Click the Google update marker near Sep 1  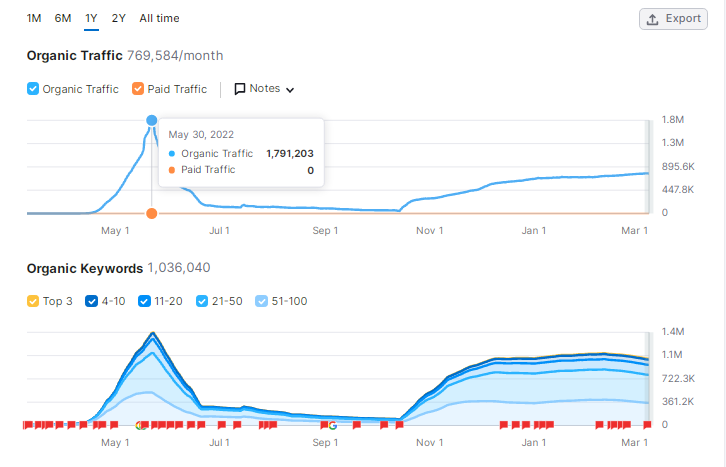(x=332, y=425)
